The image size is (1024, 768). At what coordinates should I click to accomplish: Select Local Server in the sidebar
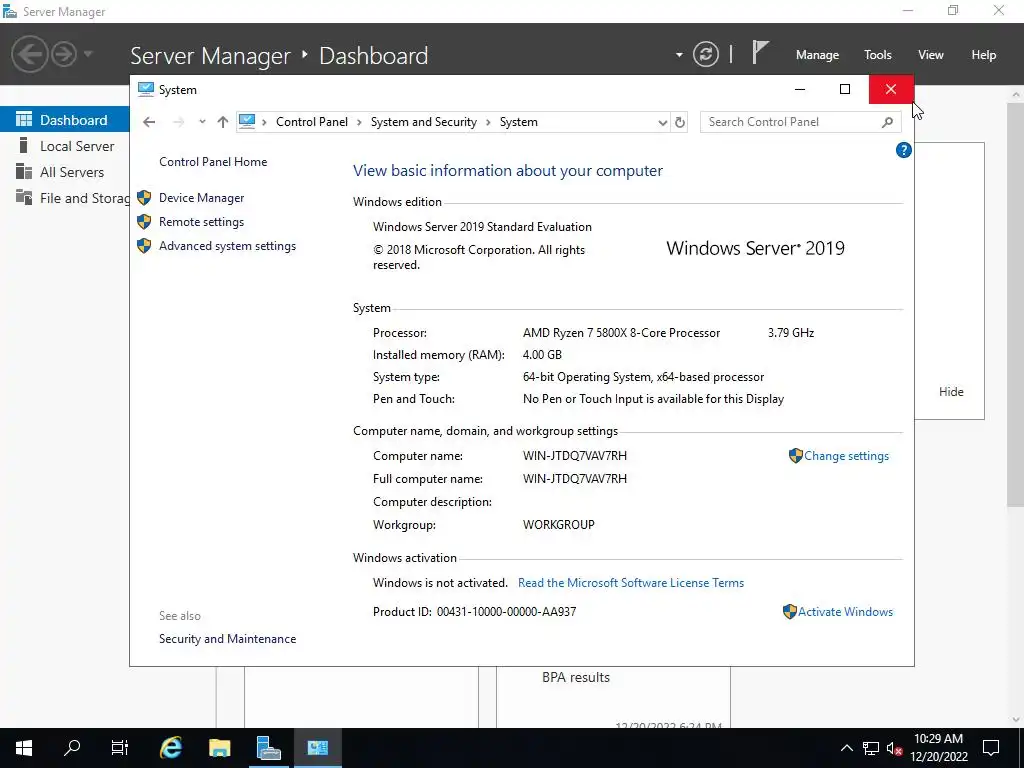tap(65, 146)
